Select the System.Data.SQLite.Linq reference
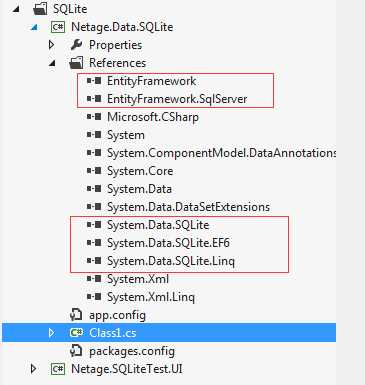This screenshot has width=365, height=385. point(171,261)
